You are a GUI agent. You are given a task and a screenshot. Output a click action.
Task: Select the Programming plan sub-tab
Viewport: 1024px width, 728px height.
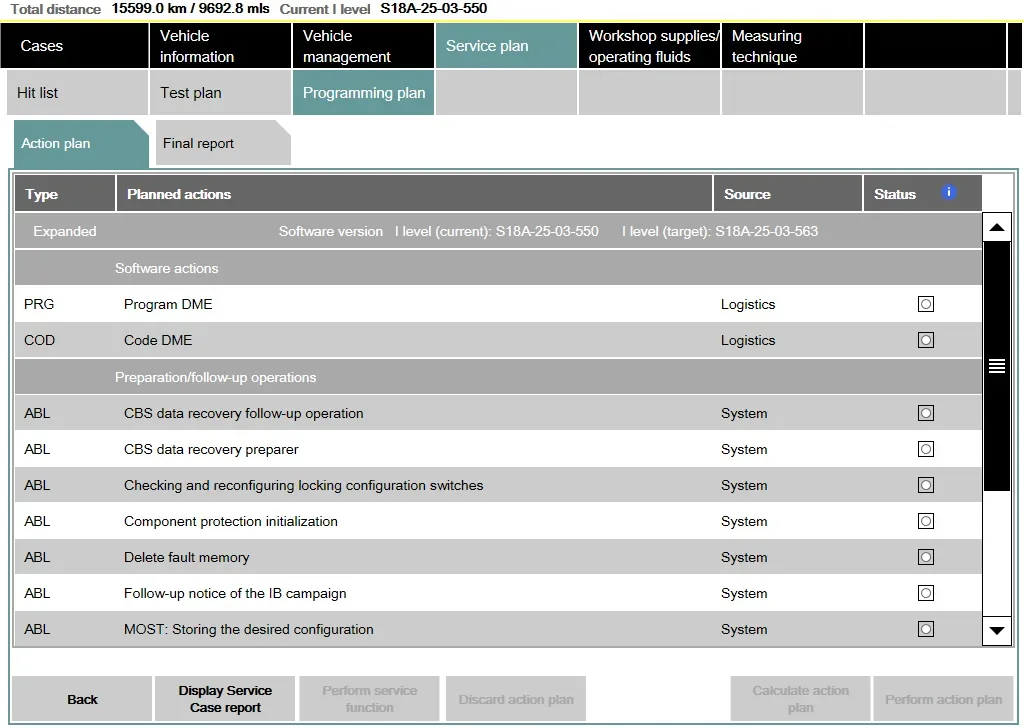[x=363, y=93]
